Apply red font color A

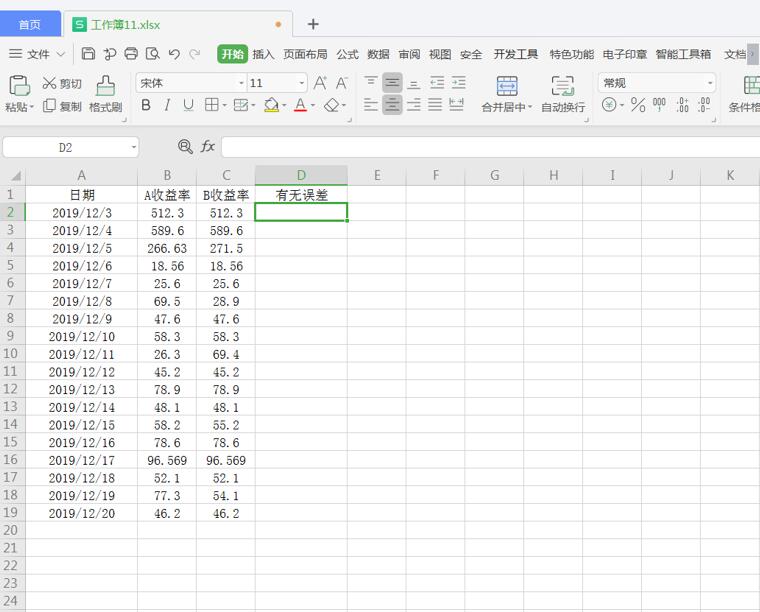point(300,105)
